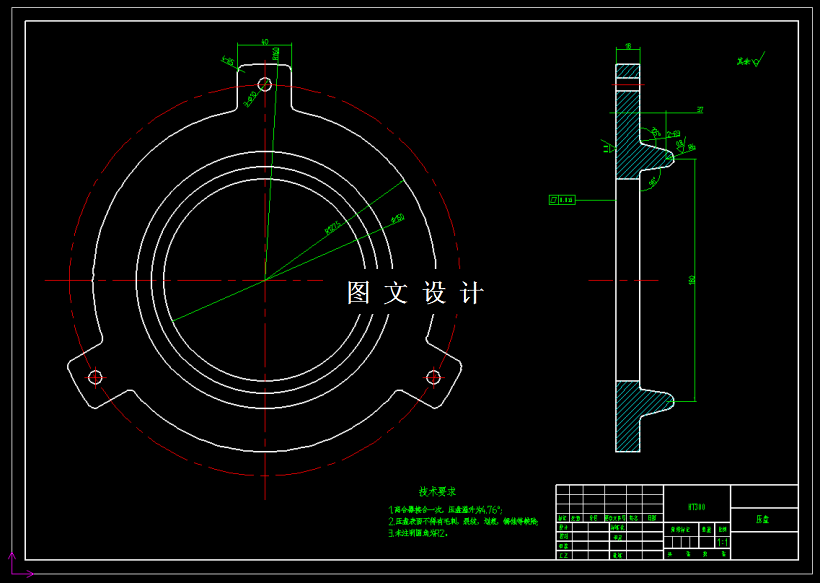This screenshot has width=820, height=583.
Task: Click the diagonal radius dimension text near rings
Action: [x=333, y=227]
